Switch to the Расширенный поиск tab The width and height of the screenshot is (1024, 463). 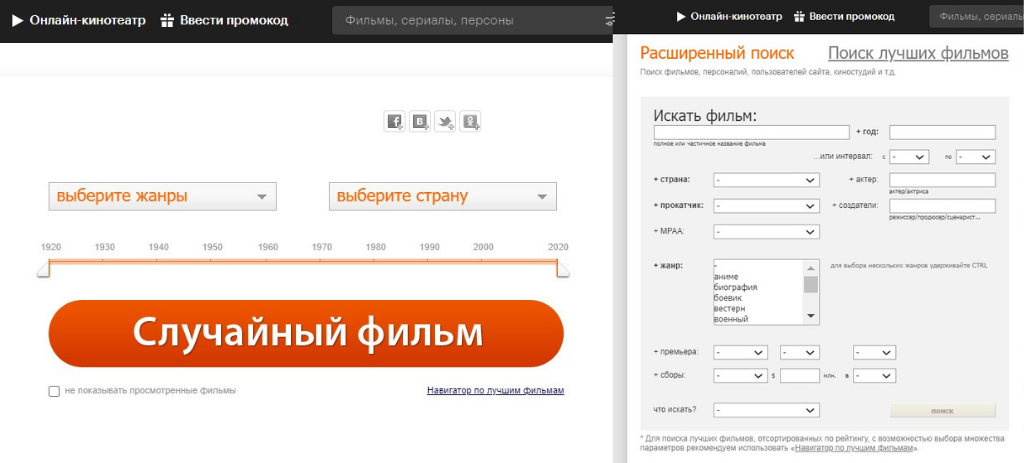click(717, 53)
